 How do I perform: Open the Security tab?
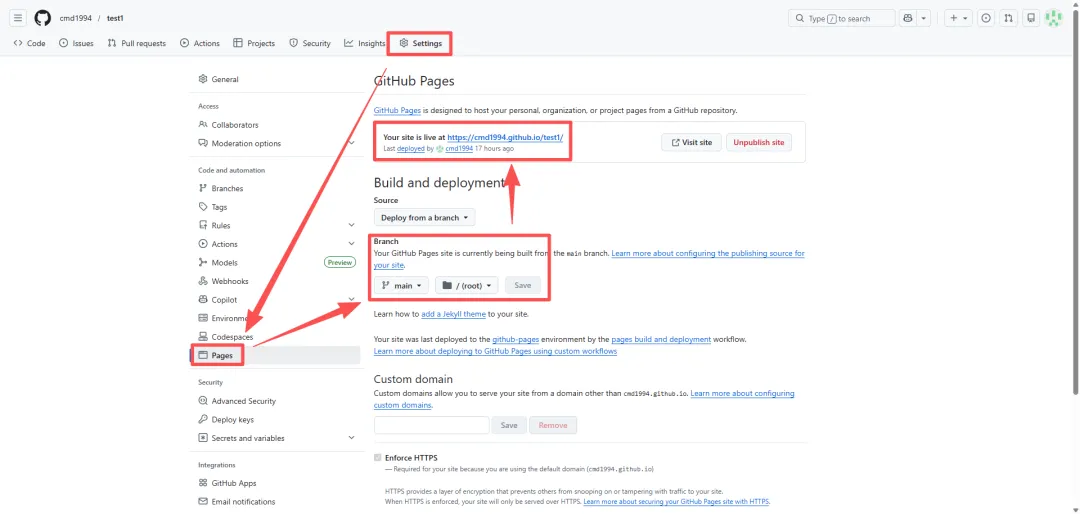[310, 43]
